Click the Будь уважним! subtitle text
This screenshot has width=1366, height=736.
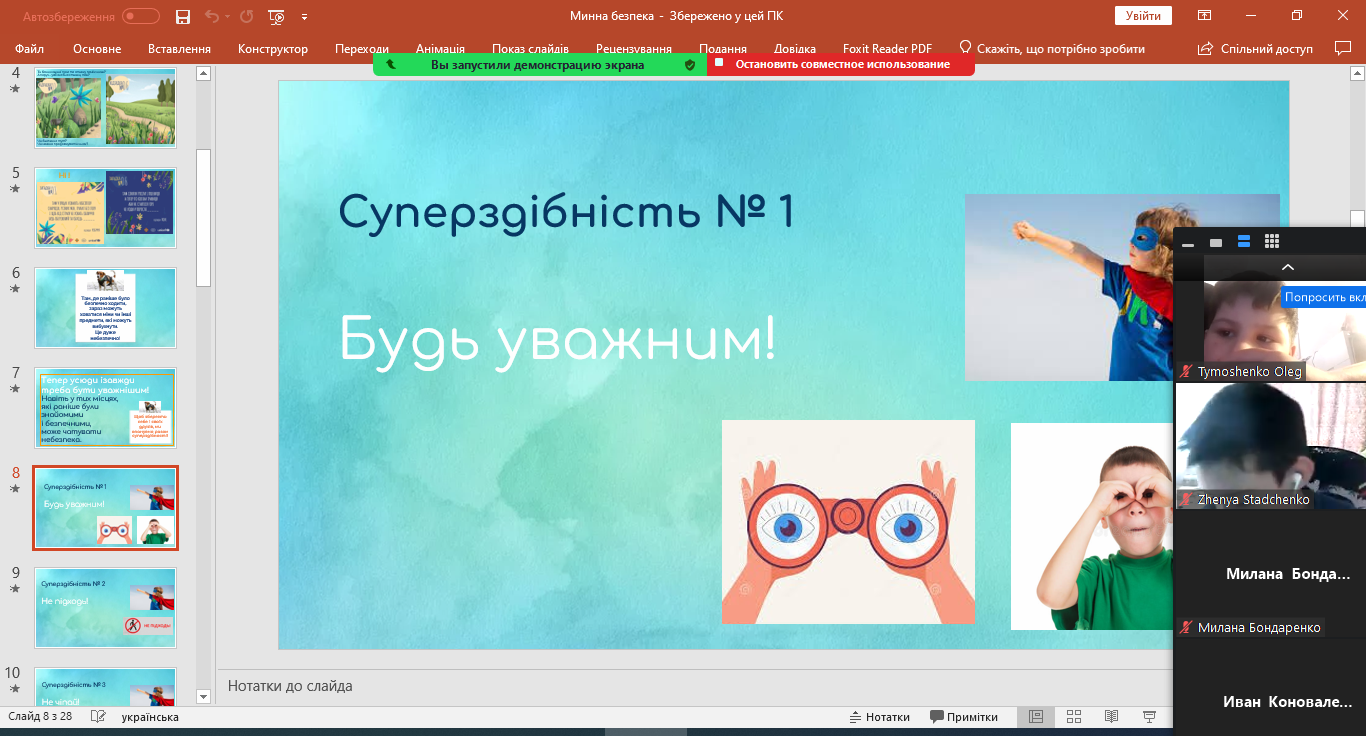(557, 340)
